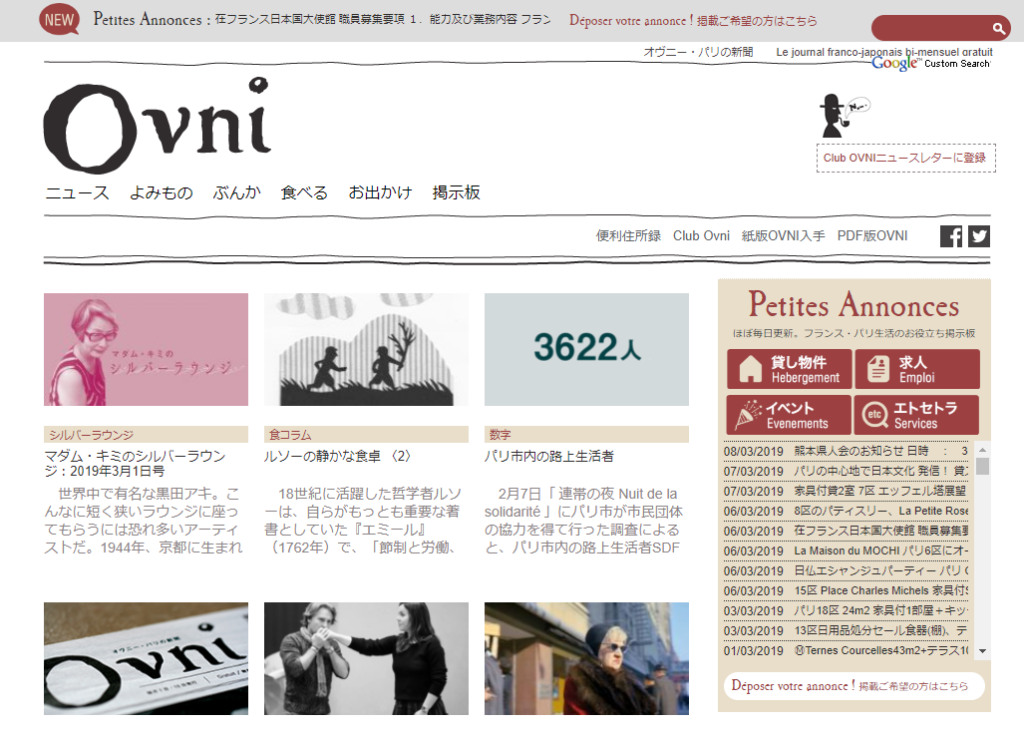This screenshot has height=732, width=1024.
Task: Open 07/03/2019 家具付賃2室 7区 announcement
Action: (x=846, y=491)
